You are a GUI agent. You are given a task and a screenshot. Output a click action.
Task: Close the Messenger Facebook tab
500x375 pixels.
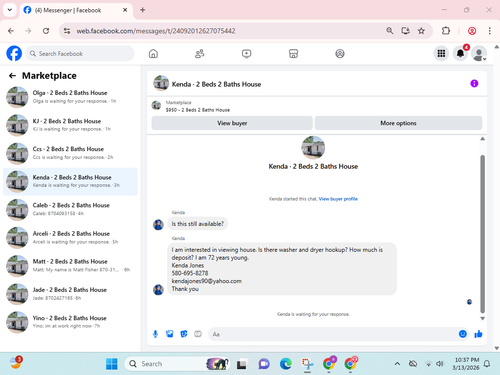pos(125,10)
